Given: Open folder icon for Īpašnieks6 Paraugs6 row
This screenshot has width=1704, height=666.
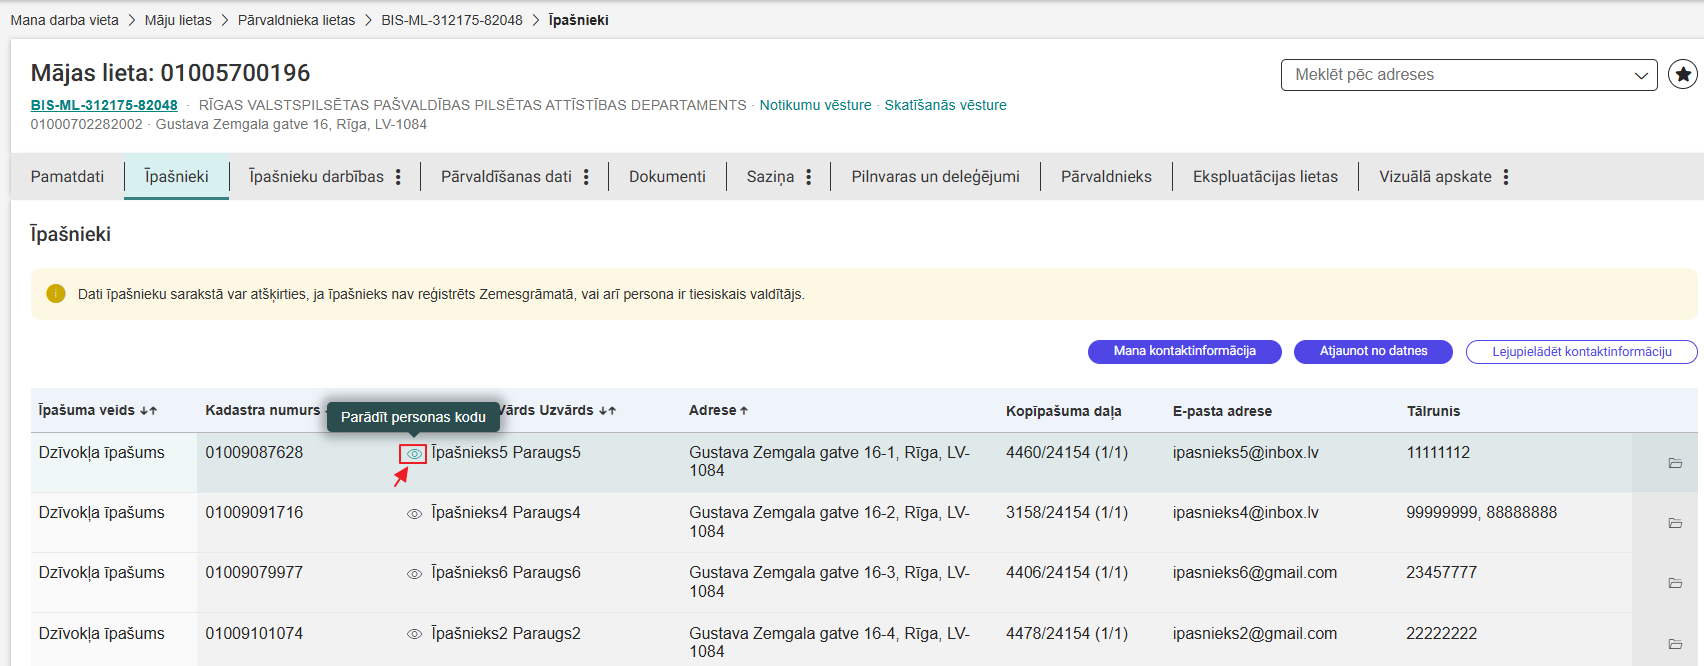Looking at the screenshot, I should pos(1675,583).
